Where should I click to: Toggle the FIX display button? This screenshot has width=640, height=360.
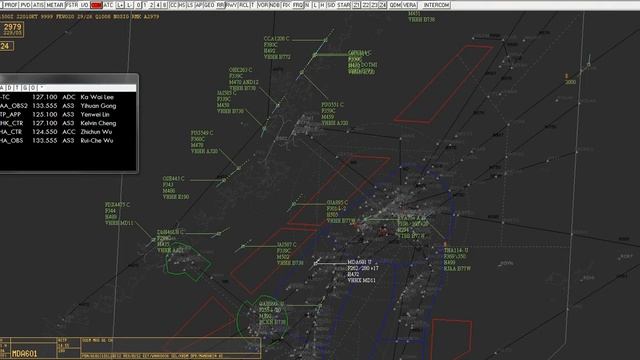pyautogui.click(x=286, y=5)
